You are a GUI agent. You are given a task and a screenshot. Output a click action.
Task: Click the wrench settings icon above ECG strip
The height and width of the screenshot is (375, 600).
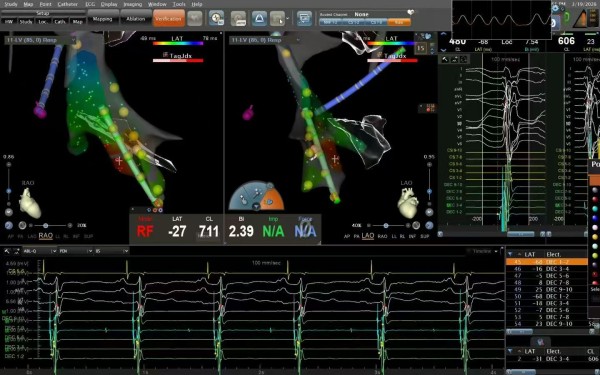pyautogui.click(x=7, y=251)
